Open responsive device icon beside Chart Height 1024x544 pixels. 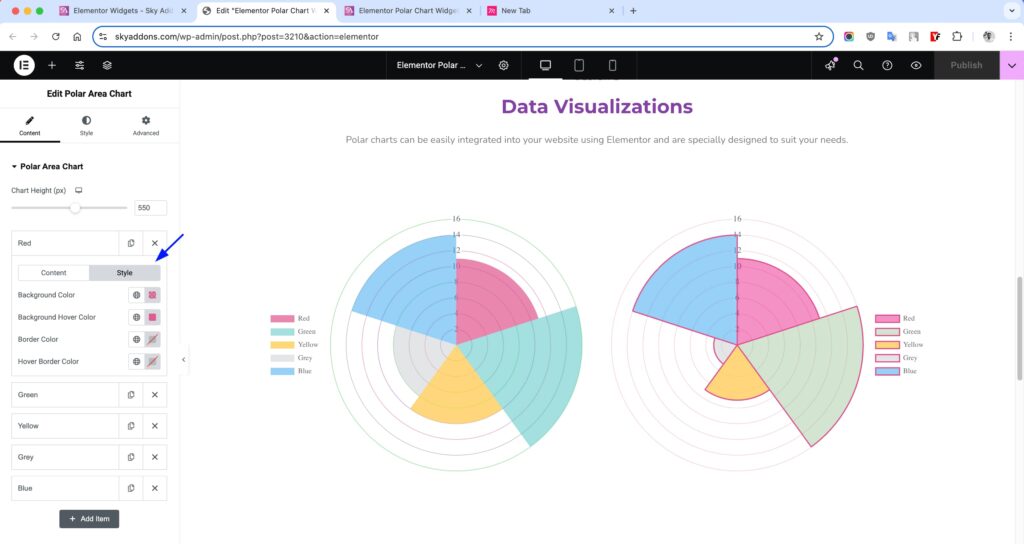(78, 190)
